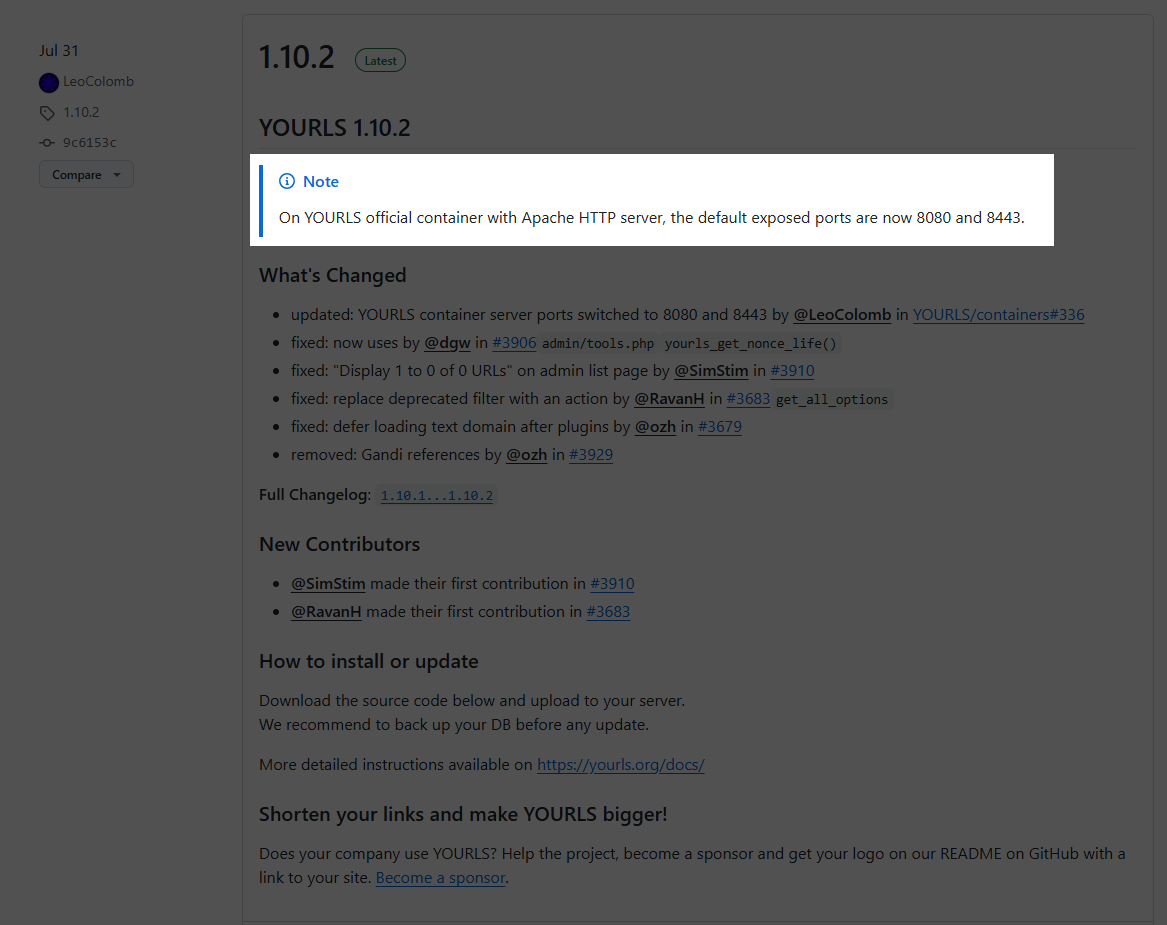Open the @SimStim mention in What's Changed
This screenshot has height=925, width=1167.
(711, 371)
